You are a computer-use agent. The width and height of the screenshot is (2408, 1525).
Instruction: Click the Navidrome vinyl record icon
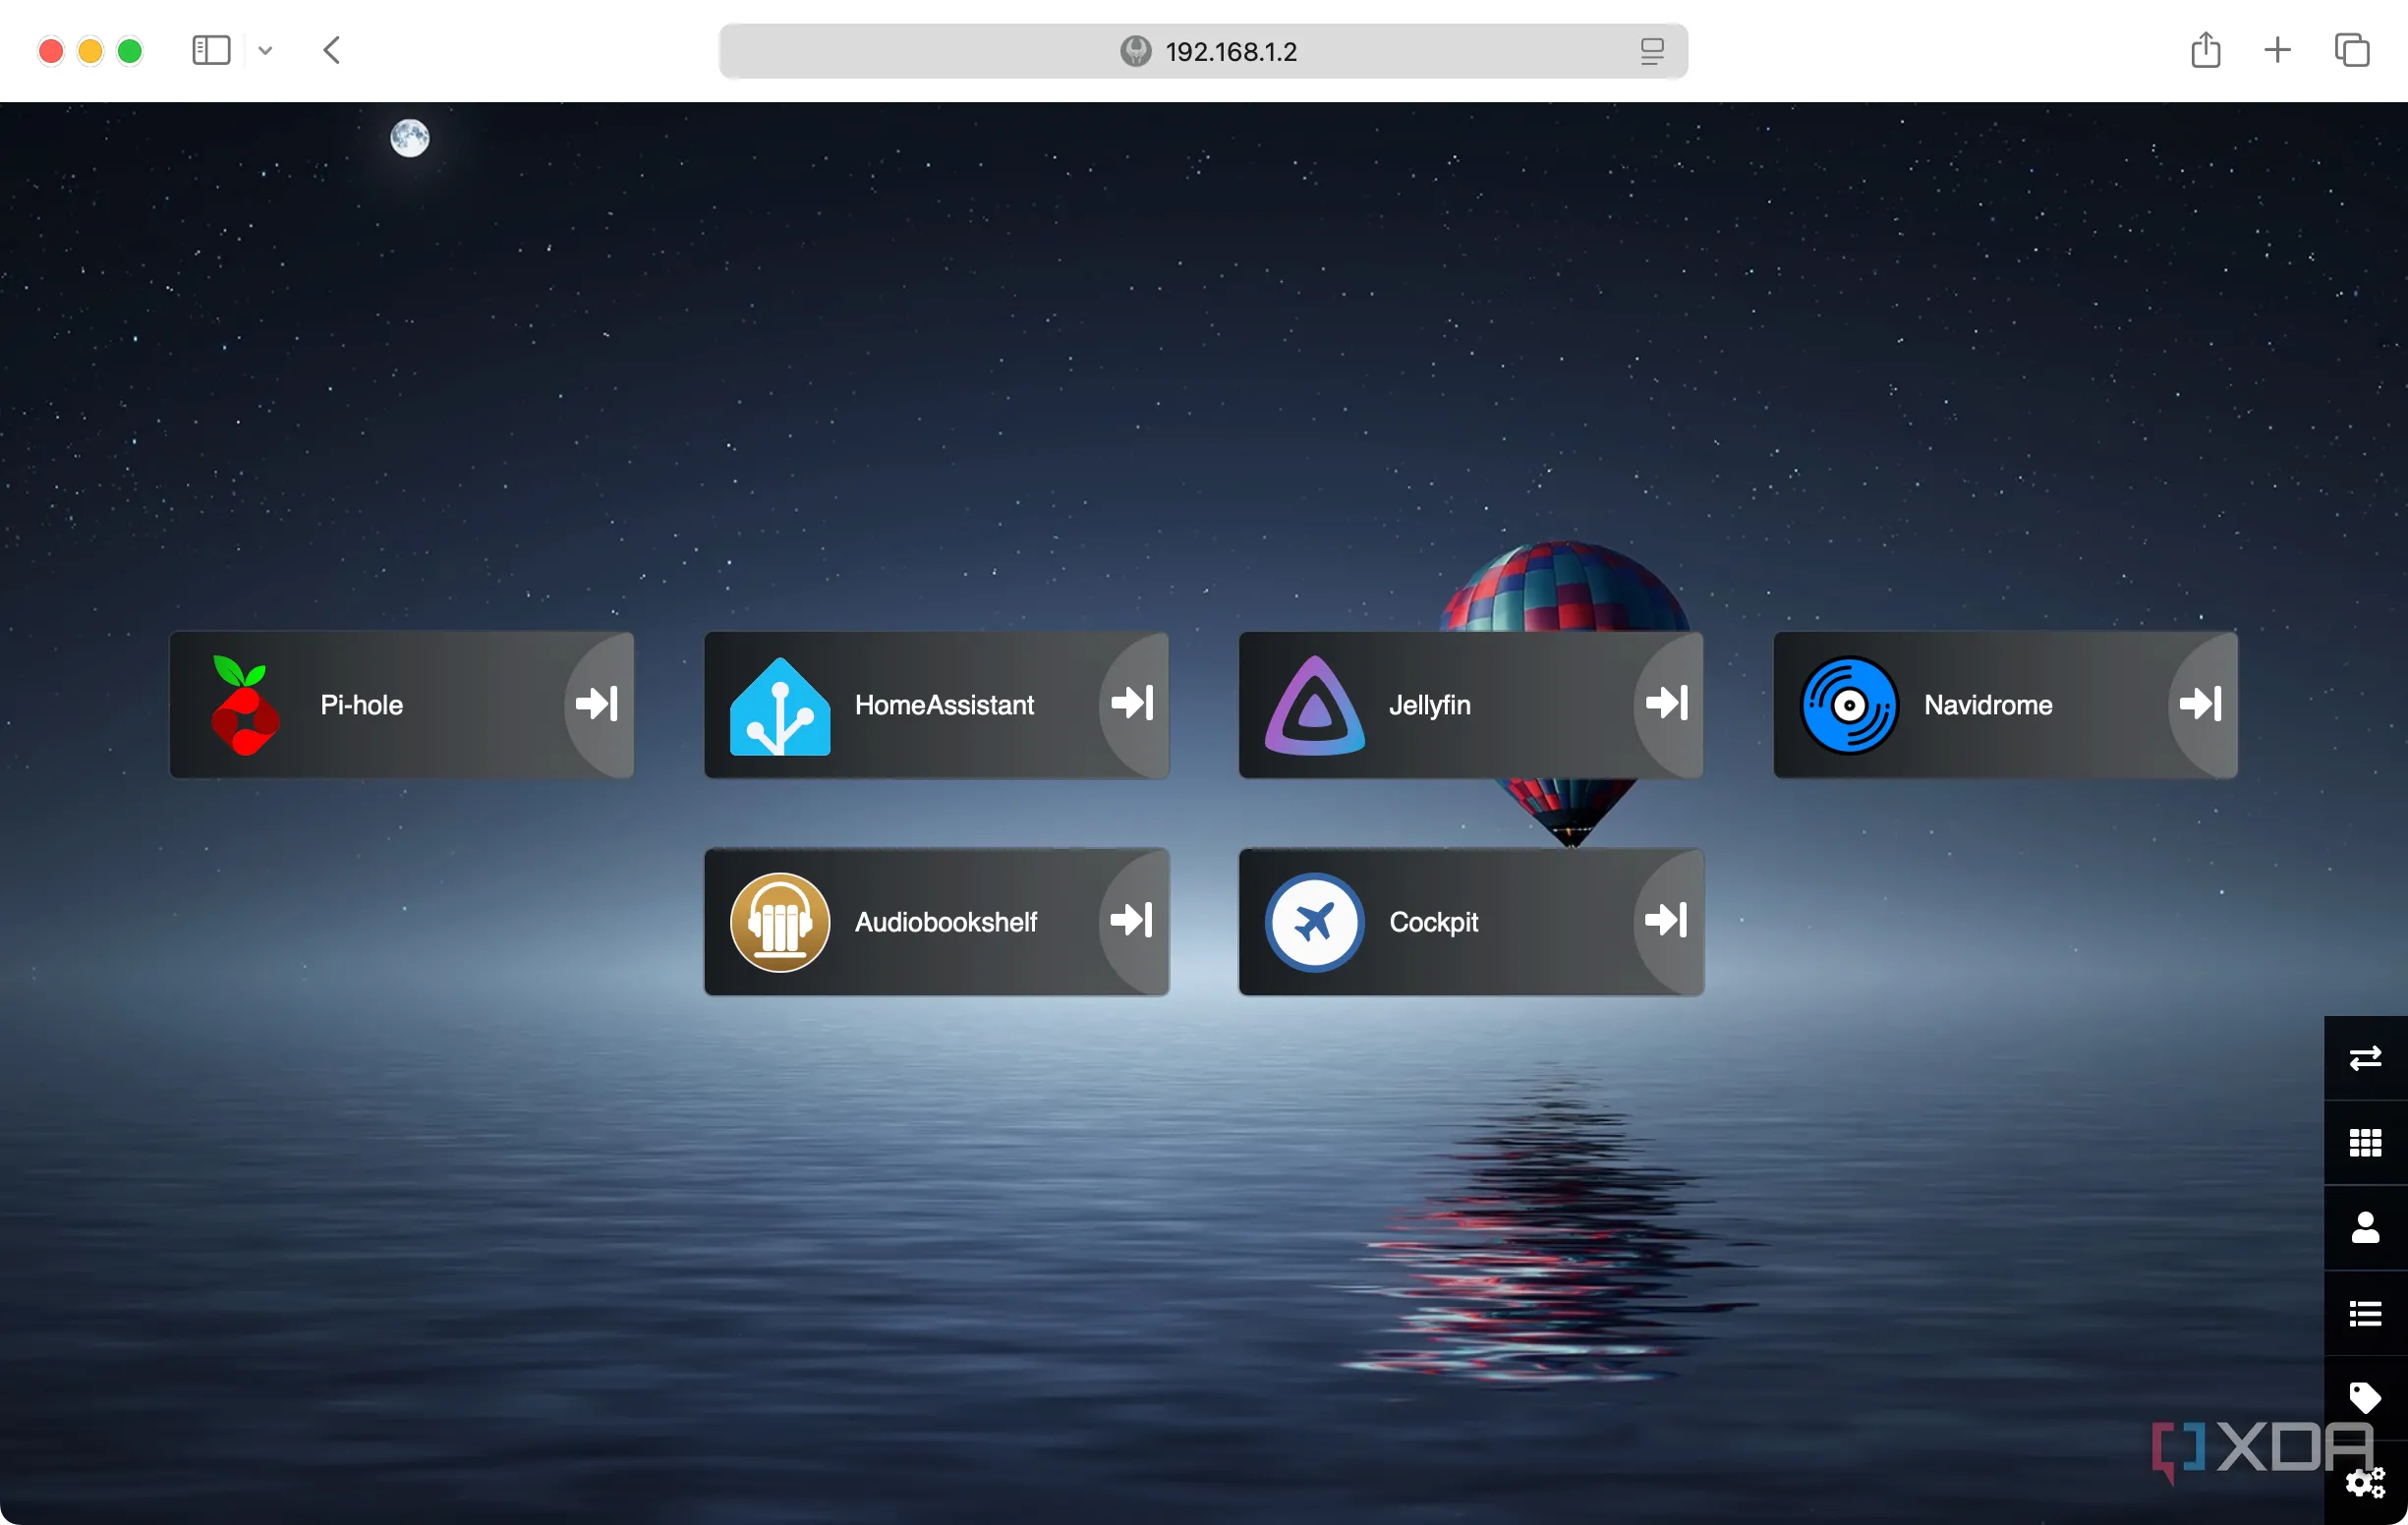(1847, 704)
